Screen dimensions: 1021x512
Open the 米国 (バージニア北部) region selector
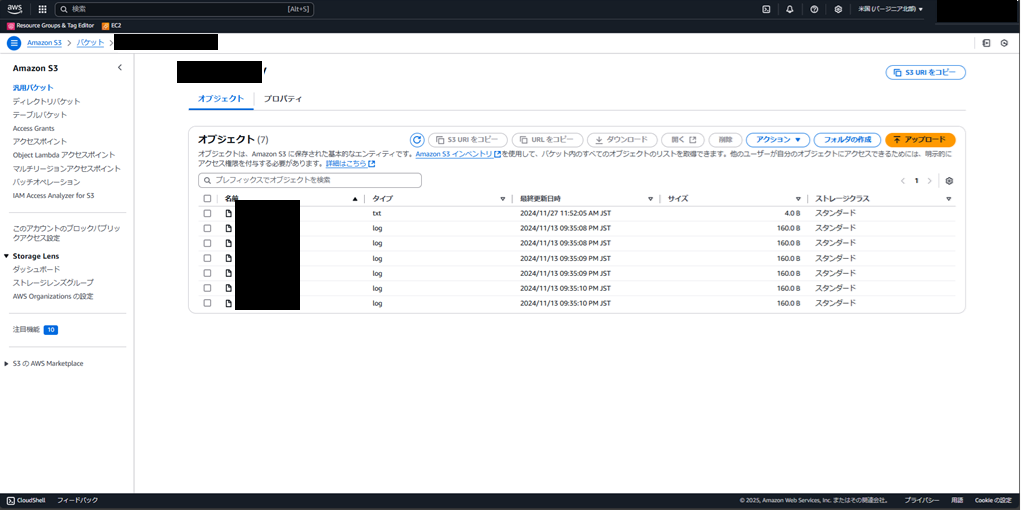pyautogui.click(x=890, y=9)
